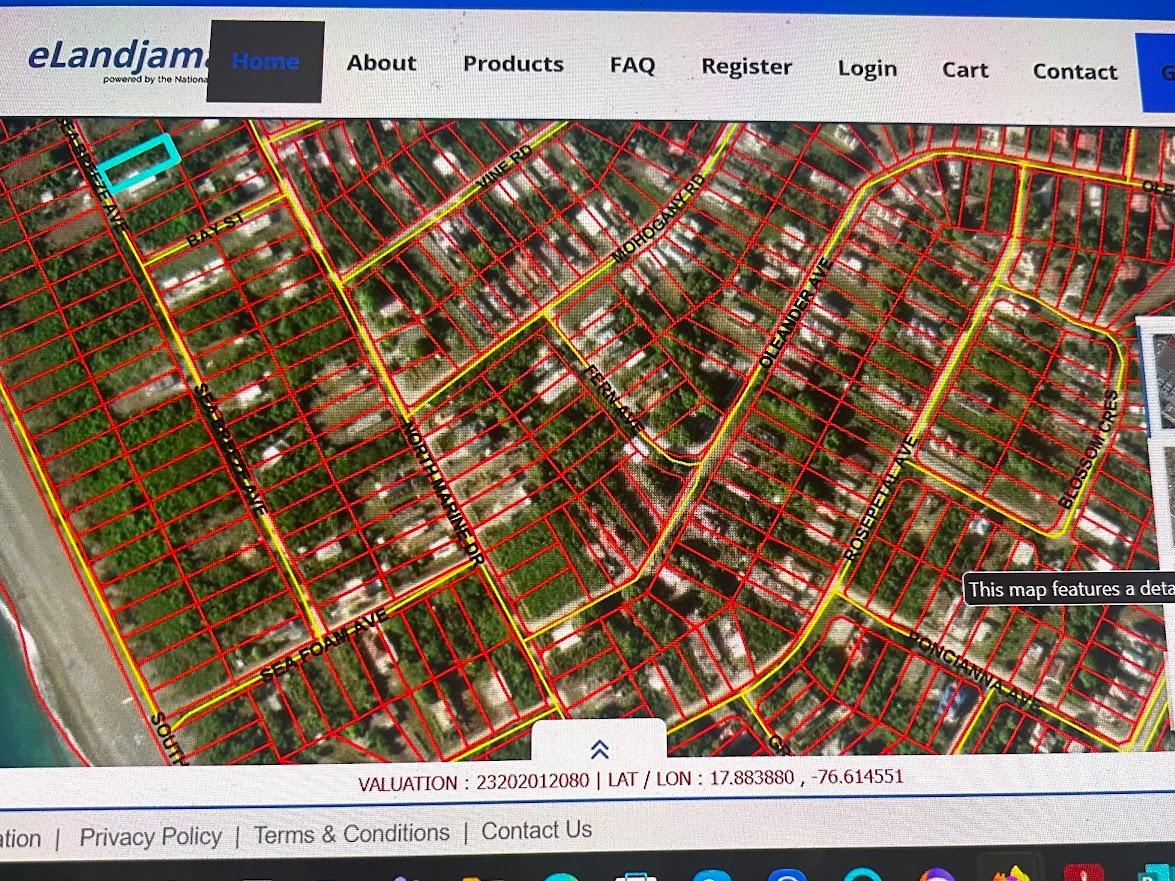Screen dimensions: 1175x881
Task: Click the LAT / LON coordinates 17.883880, -76.614551
Action: (x=806, y=777)
